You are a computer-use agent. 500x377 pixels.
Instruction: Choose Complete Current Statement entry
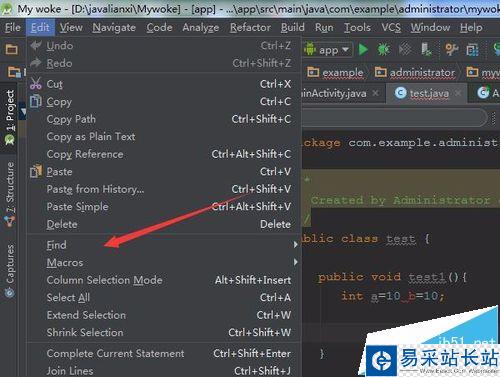(x=164, y=353)
